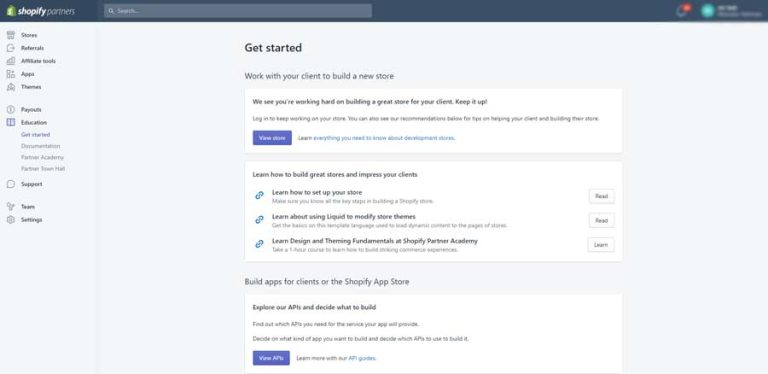Click the Themes sidebar icon
This screenshot has width=768, height=374.
[11, 87]
